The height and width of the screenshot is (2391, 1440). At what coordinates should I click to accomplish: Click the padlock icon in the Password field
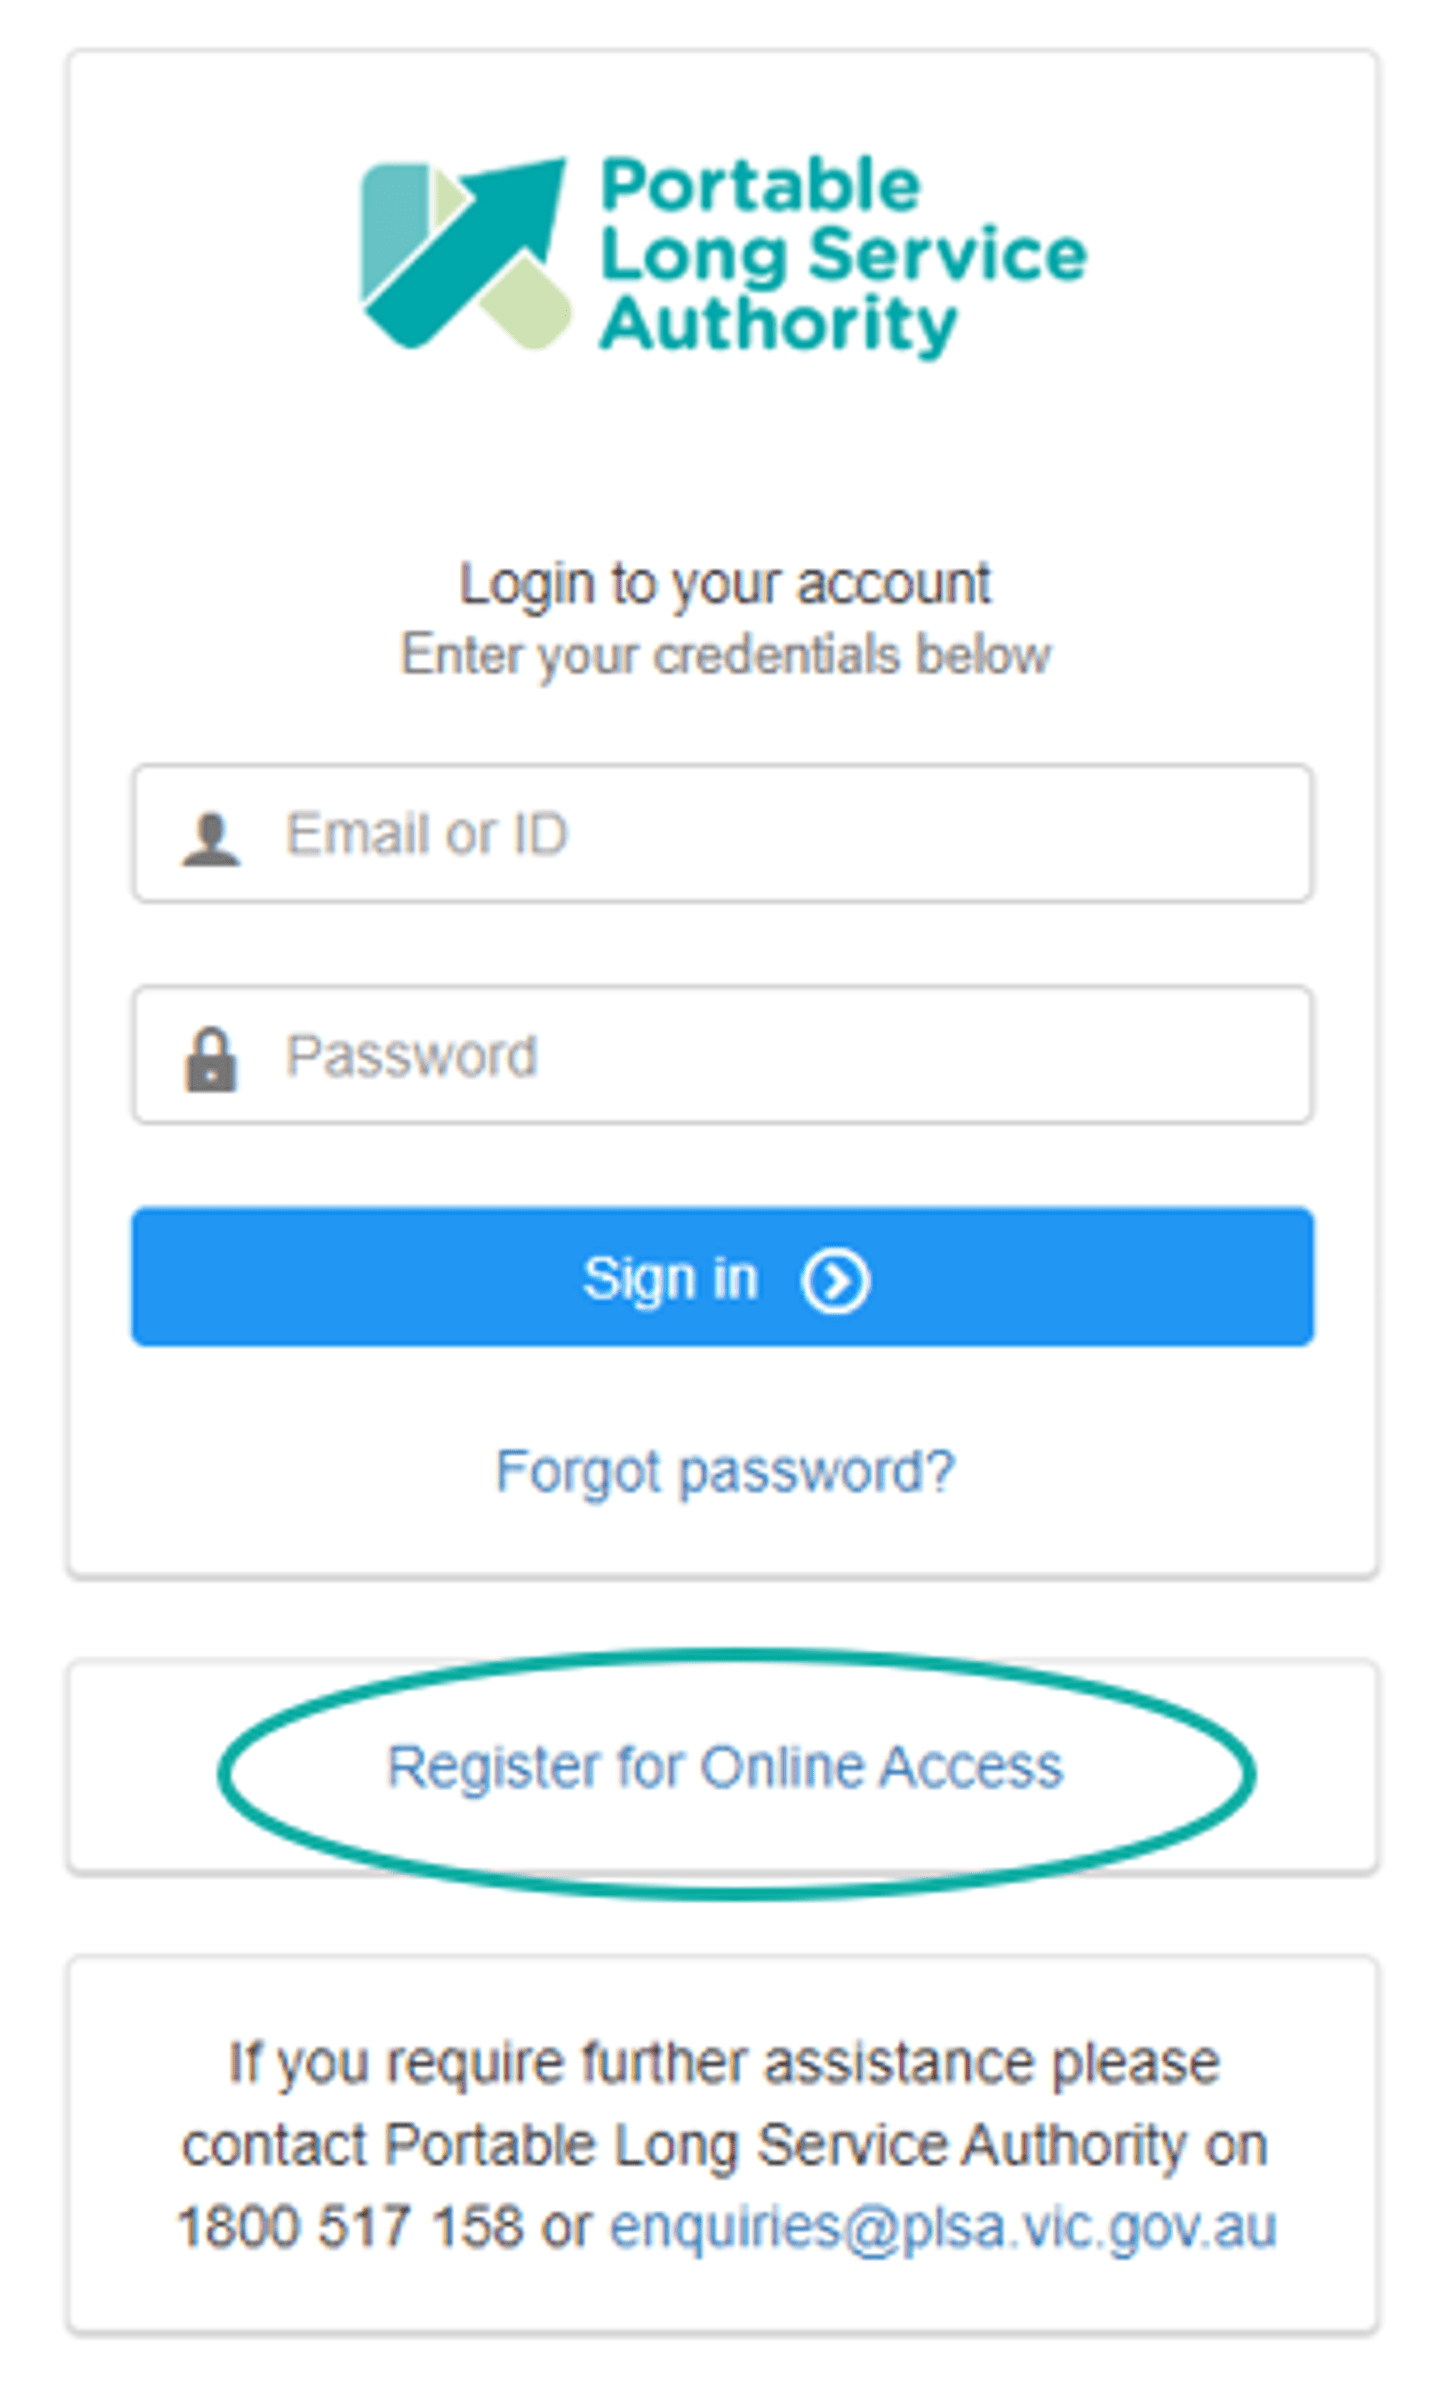pyautogui.click(x=213, y=1058)
